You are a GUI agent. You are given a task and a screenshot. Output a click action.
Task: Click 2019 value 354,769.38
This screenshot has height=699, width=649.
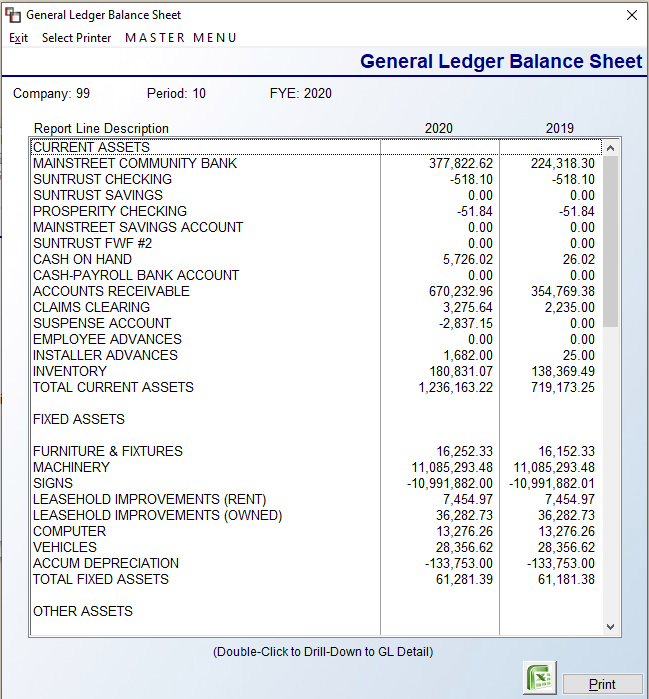pos(563,292)
